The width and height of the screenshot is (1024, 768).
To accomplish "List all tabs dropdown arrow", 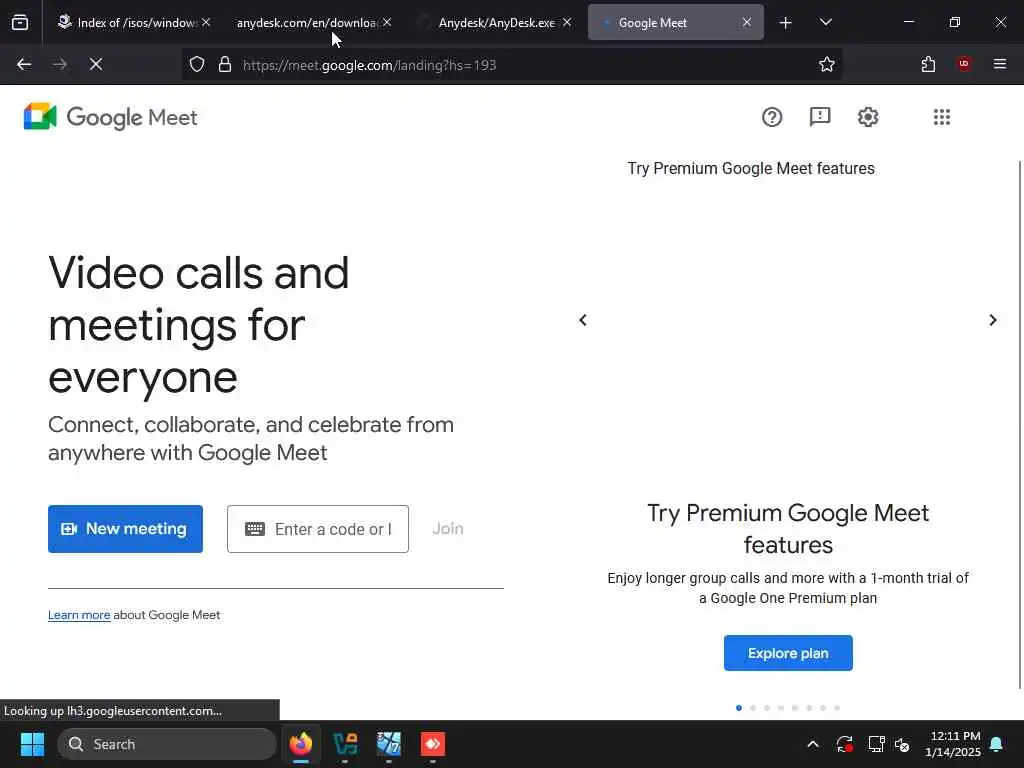I will [825, 22].
